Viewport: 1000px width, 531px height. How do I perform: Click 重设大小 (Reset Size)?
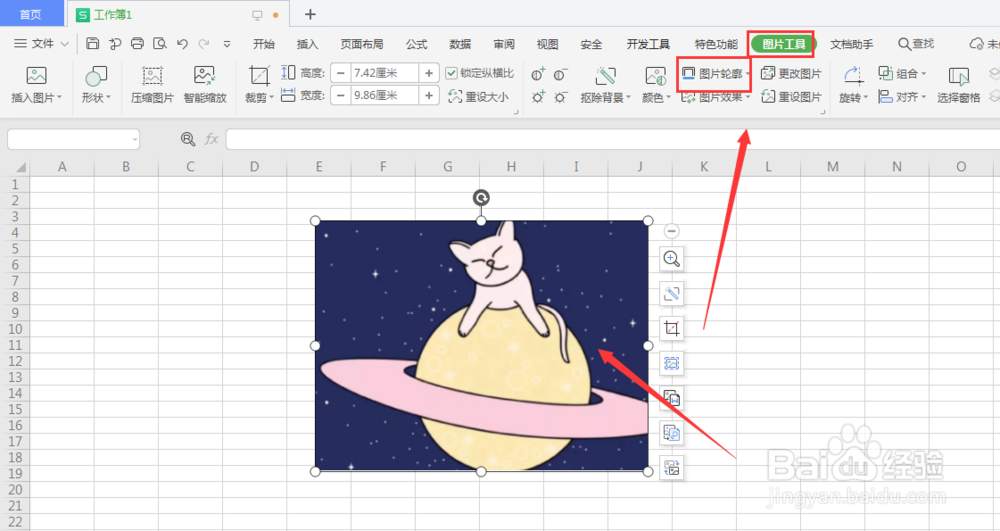pyautogui.click(x=478, y=96)
